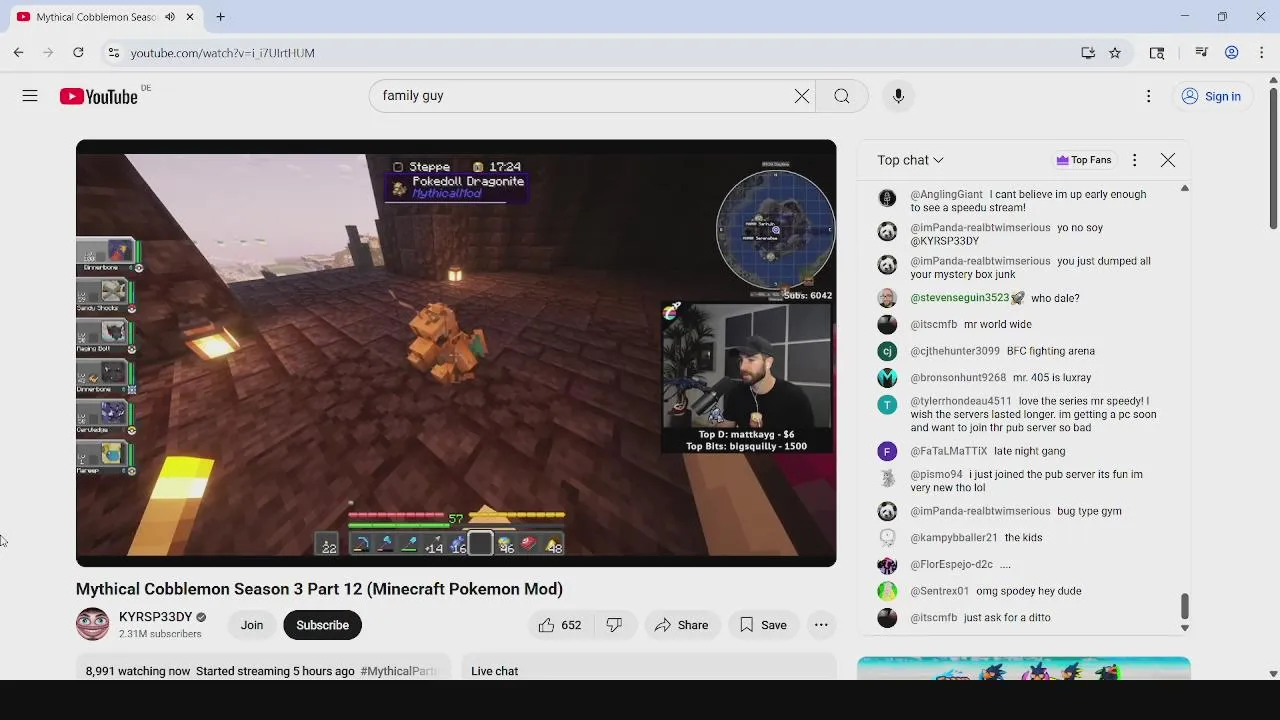This screenshot has height=720, width=1280.
Task: Click the 2.31M subscribers text
Action: [160, 634]
